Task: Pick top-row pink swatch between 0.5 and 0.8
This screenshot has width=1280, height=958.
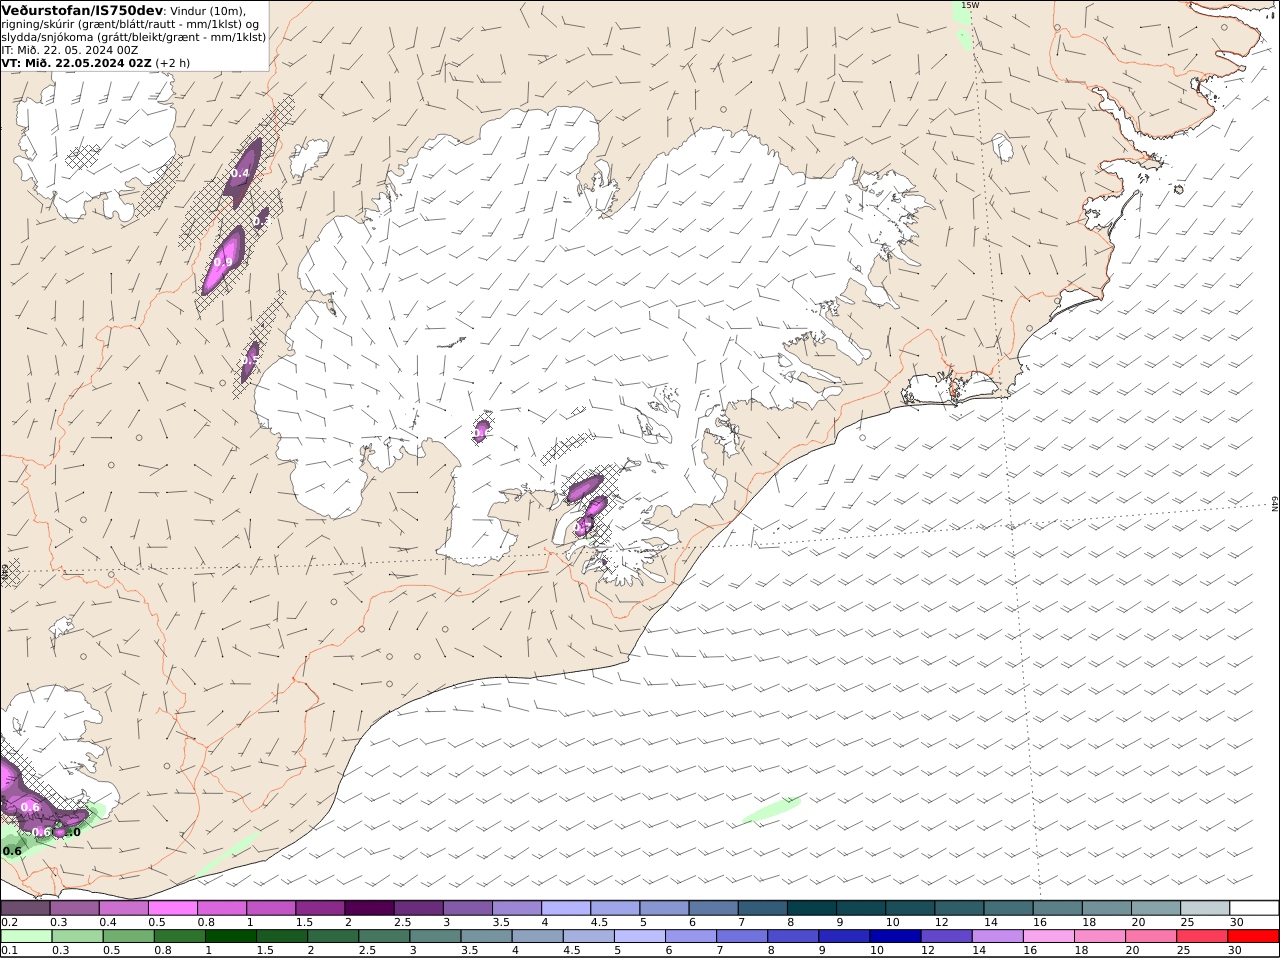Action: pos(172,908)
